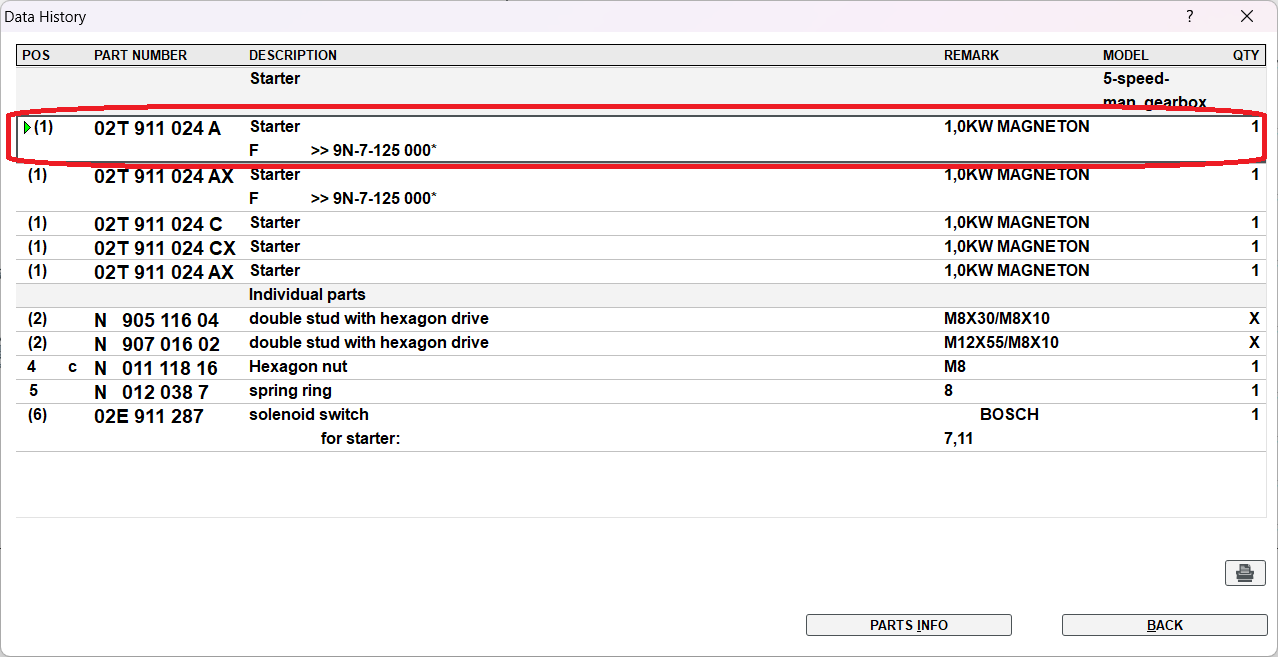The image size is (1278, 657).
Task: Click the PART NUMBER column header
Action: tap(140, 56)
